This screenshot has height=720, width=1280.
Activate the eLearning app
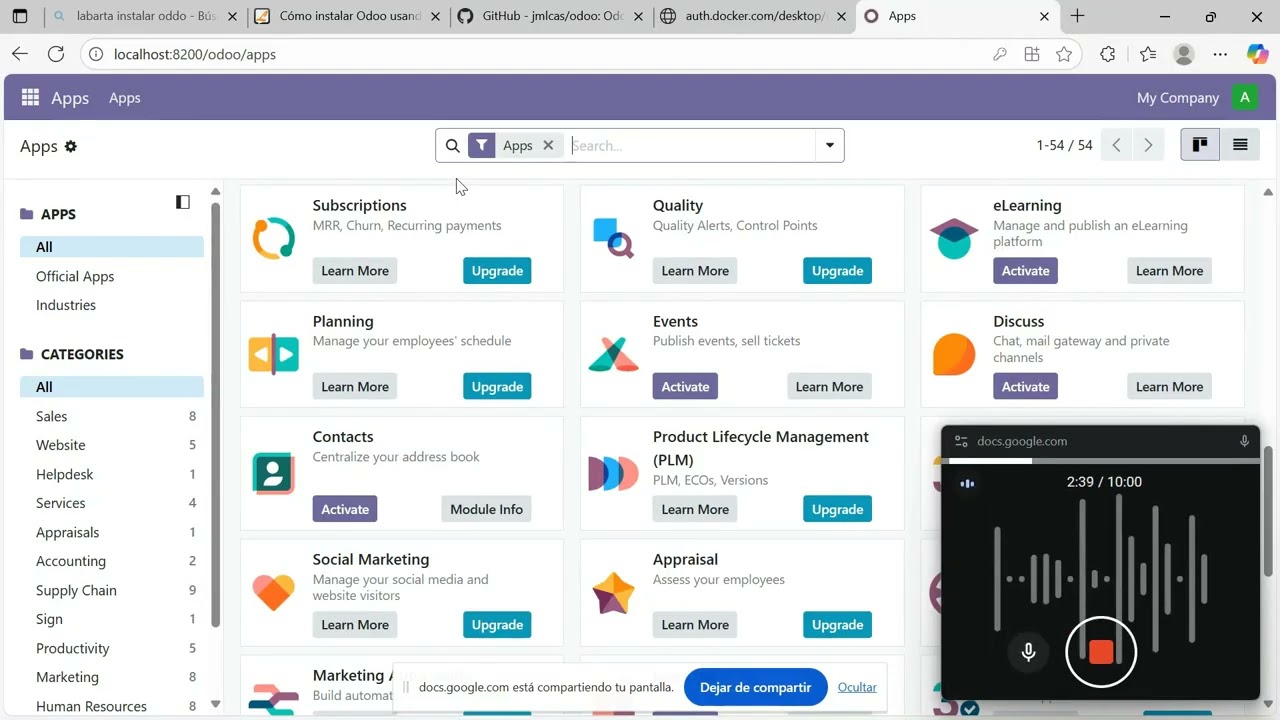1025,271
